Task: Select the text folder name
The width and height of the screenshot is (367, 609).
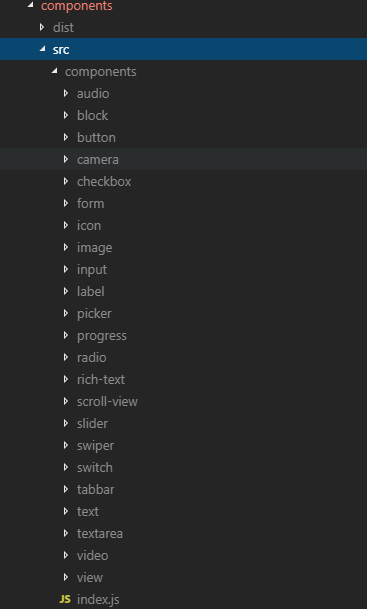Action: point(88,512)
